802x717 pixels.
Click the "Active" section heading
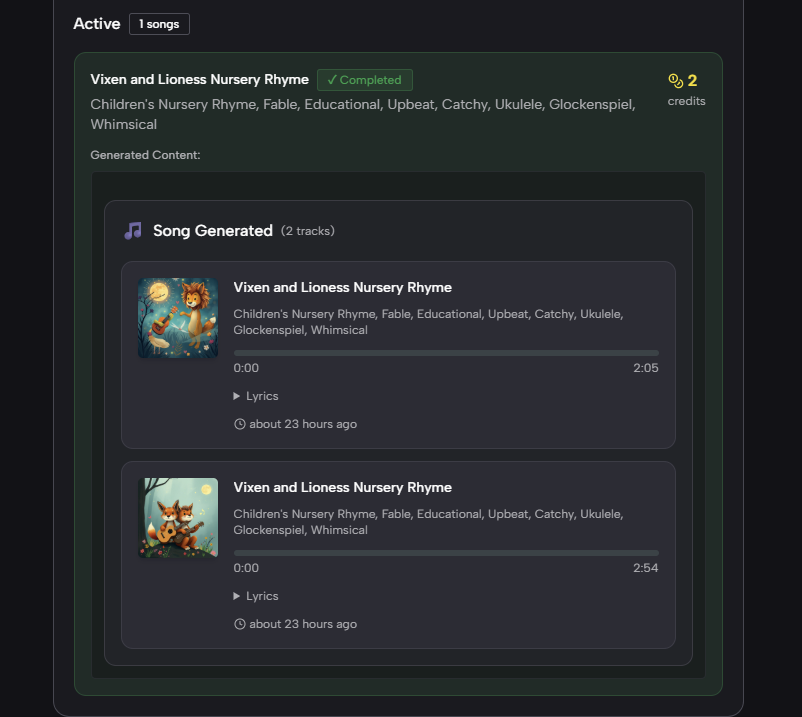96,24
